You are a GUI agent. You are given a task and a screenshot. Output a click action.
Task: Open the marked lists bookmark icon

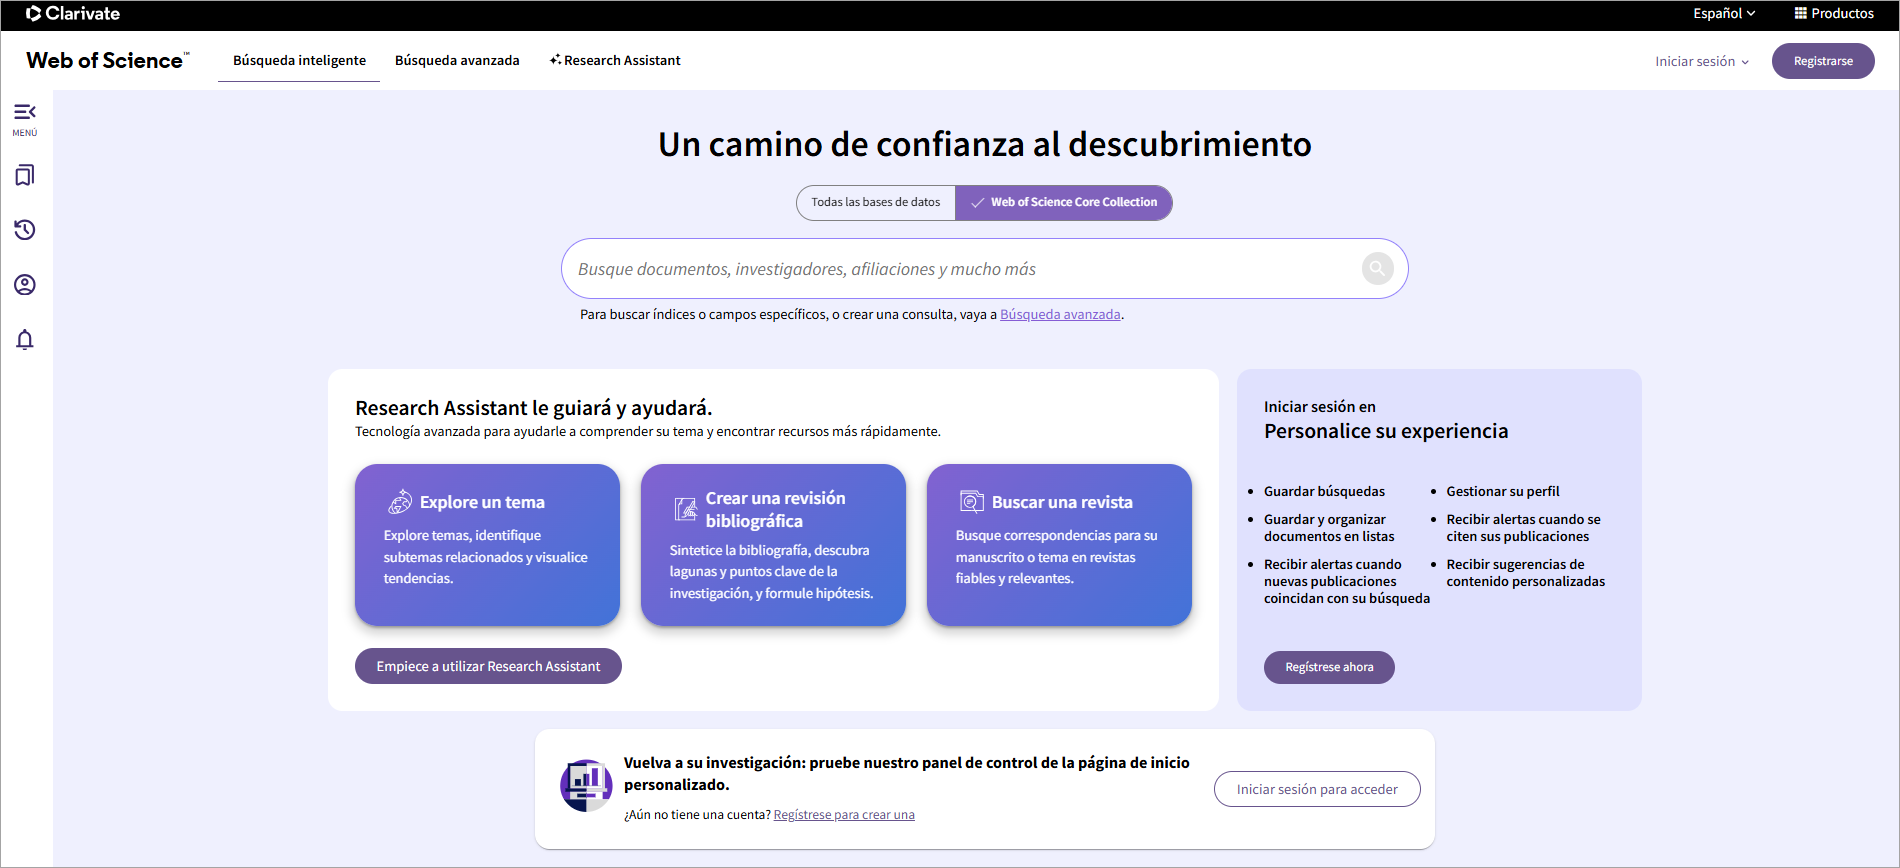click(x=25, y=175)
